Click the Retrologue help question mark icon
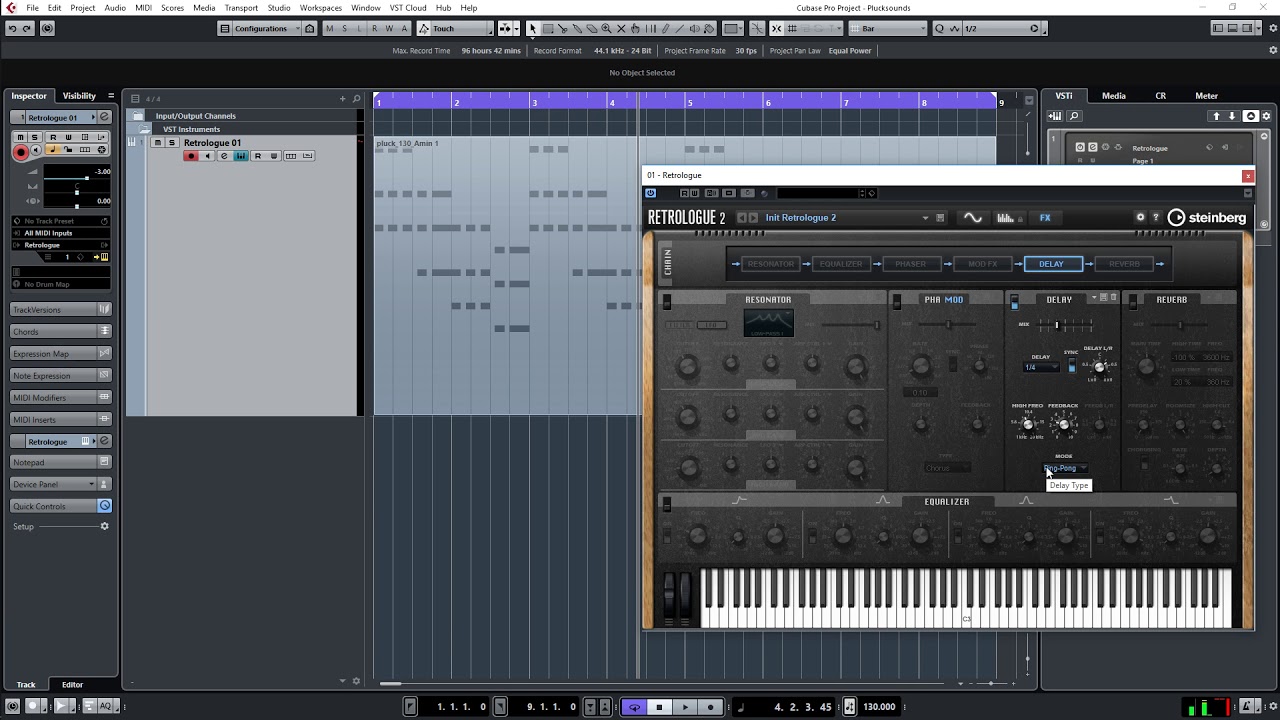Image resolution: width=1280 pixels, height=720 pixels. tap(1156, 217)
